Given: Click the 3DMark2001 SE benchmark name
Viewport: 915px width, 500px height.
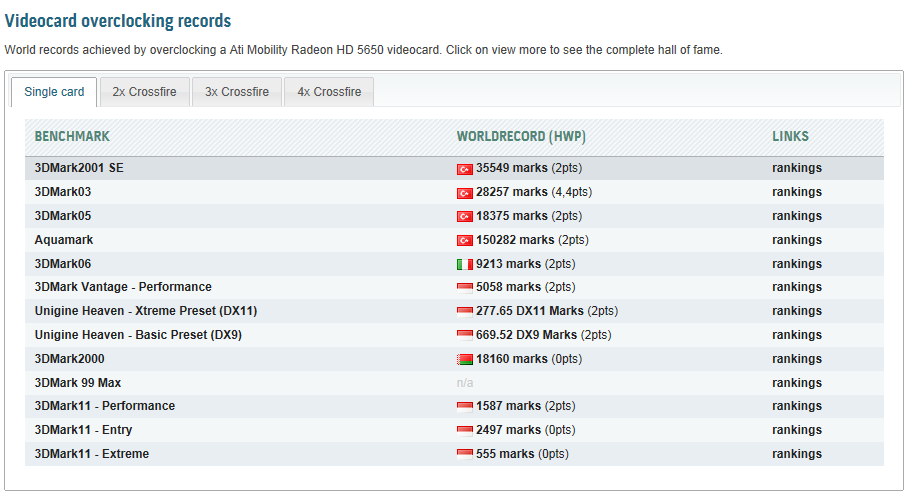Looking at the screenshot, I should pos(79,168).
